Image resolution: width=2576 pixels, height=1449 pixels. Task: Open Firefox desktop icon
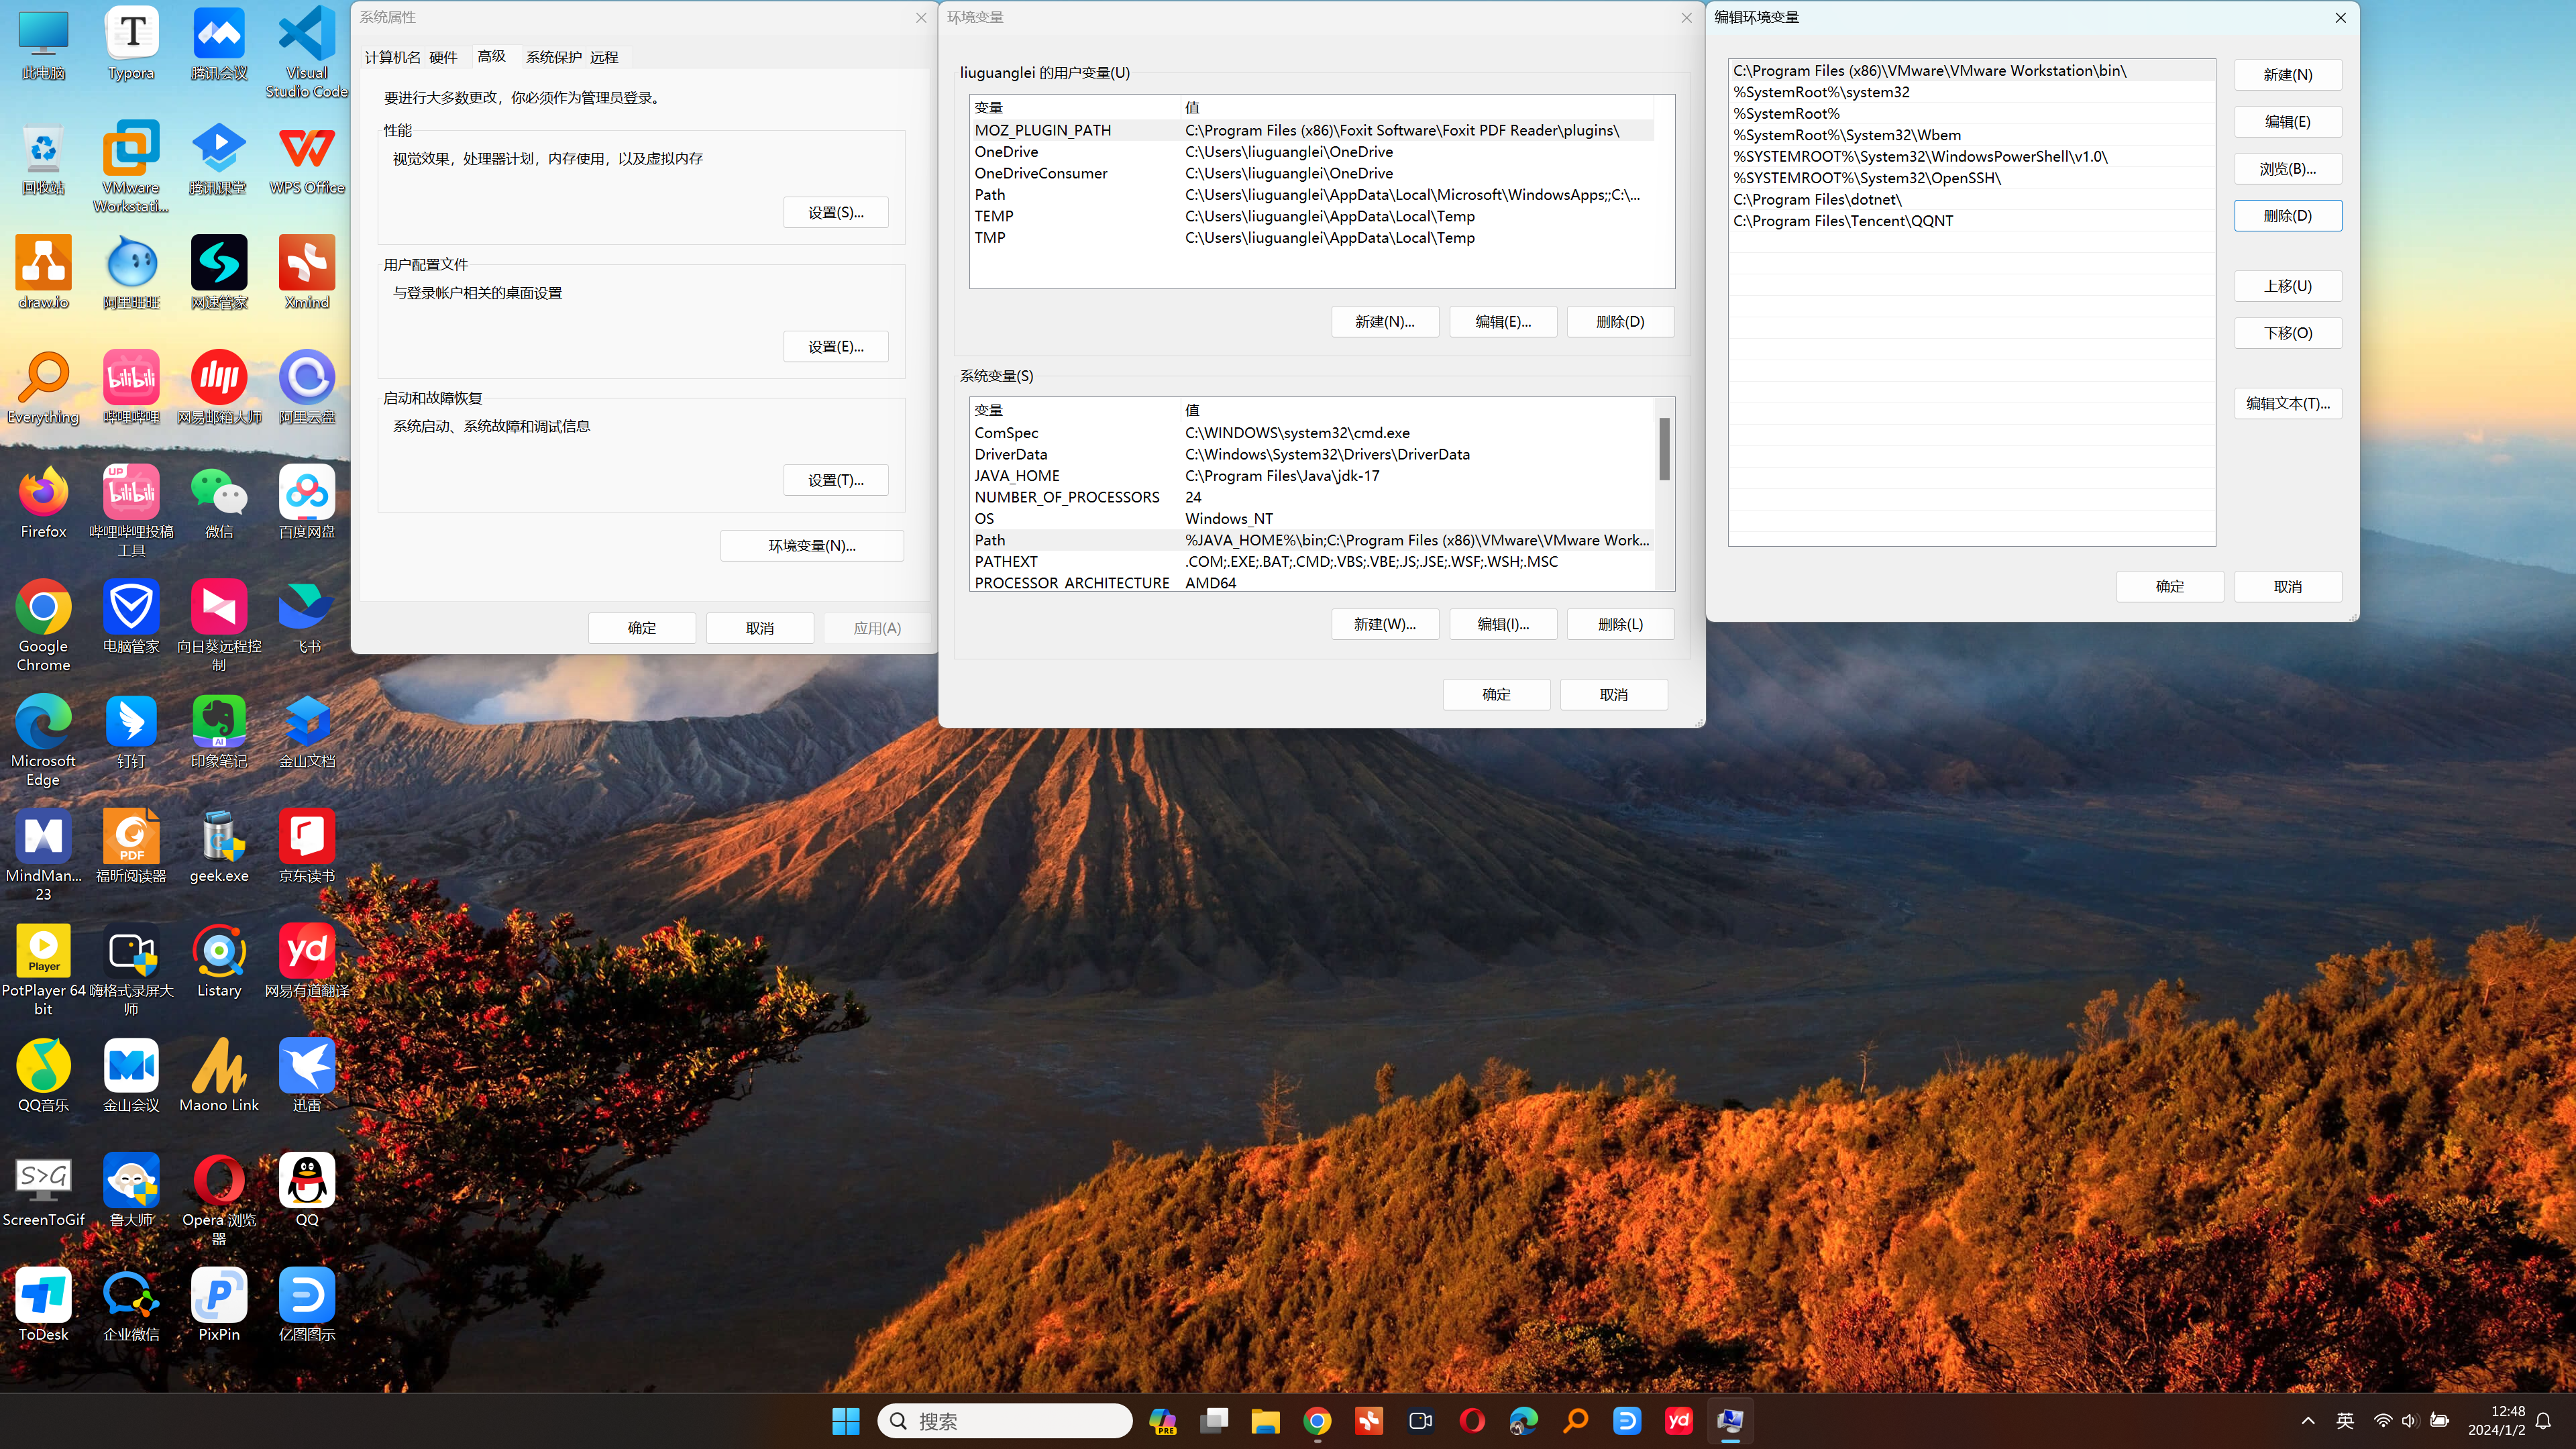[43, 502]
